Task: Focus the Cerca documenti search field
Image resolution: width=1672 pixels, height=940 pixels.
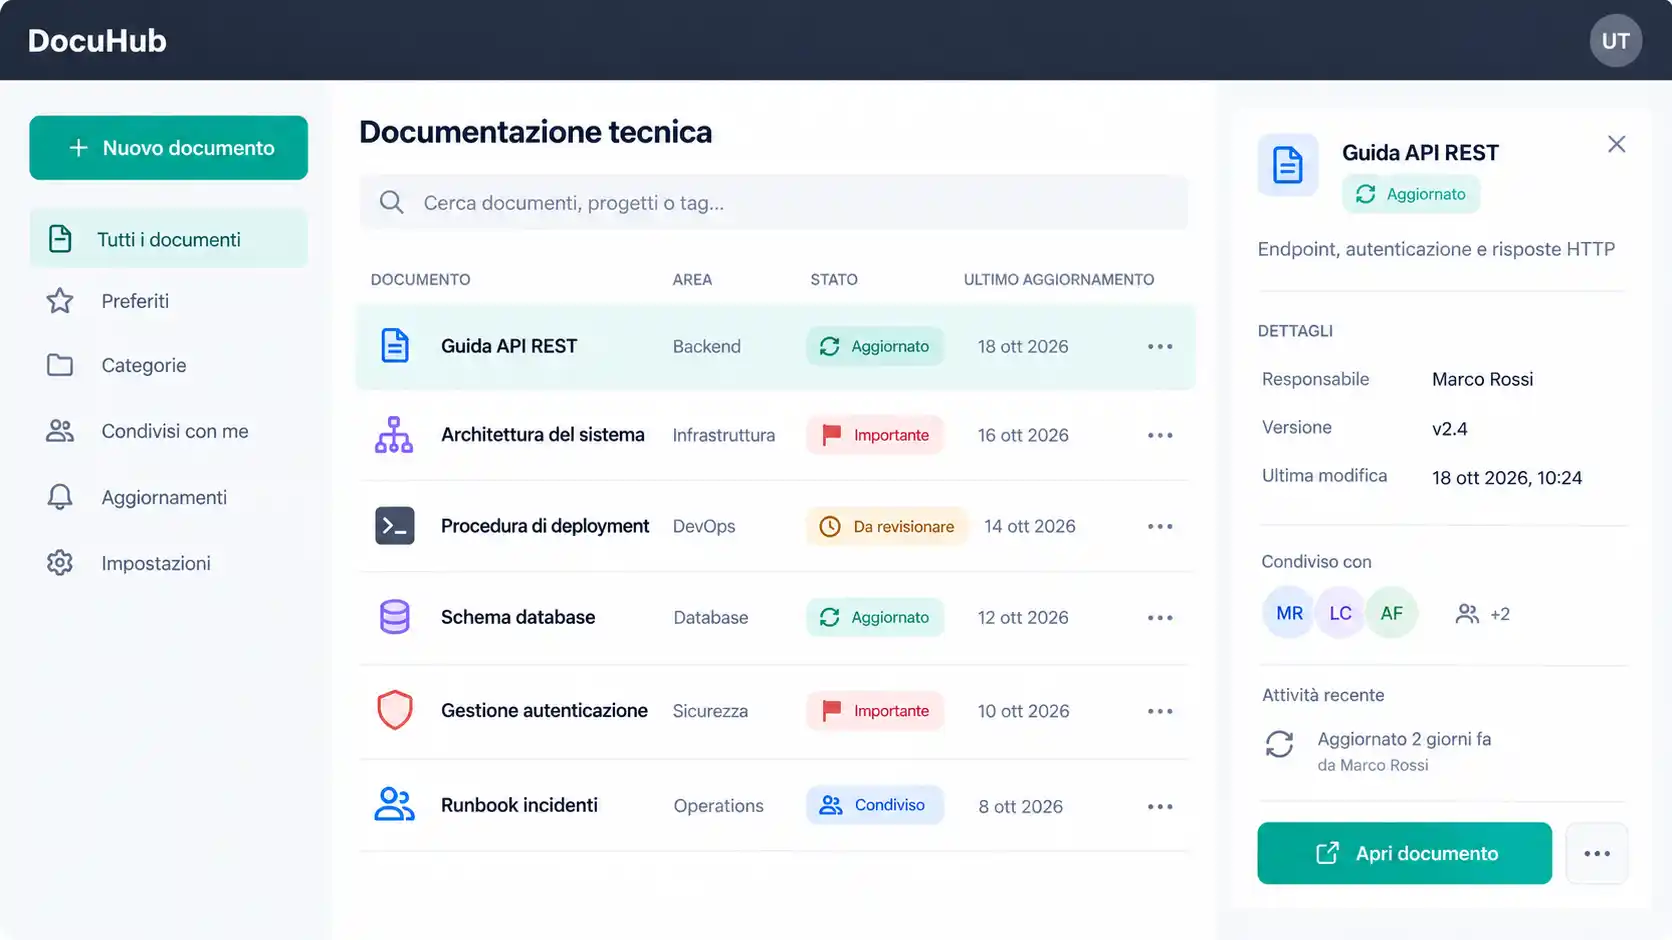Action: [x=774, y=203]
